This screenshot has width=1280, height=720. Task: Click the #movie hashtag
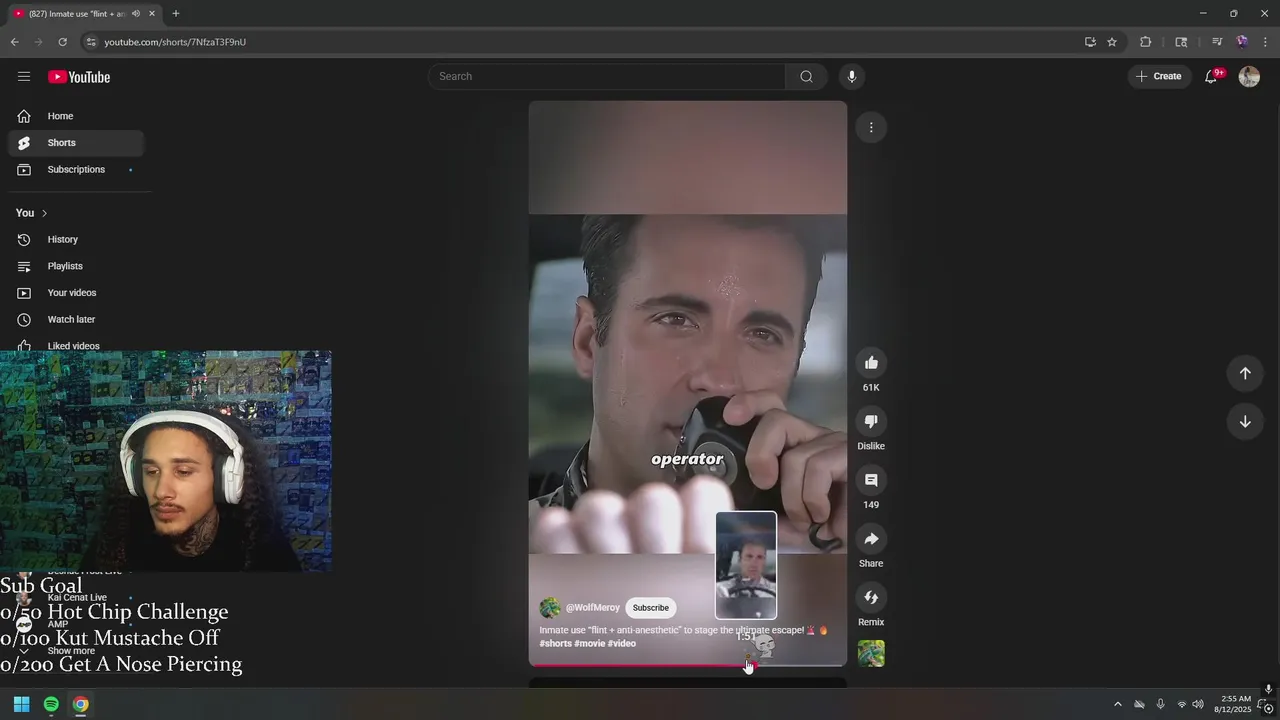[589, 644]
